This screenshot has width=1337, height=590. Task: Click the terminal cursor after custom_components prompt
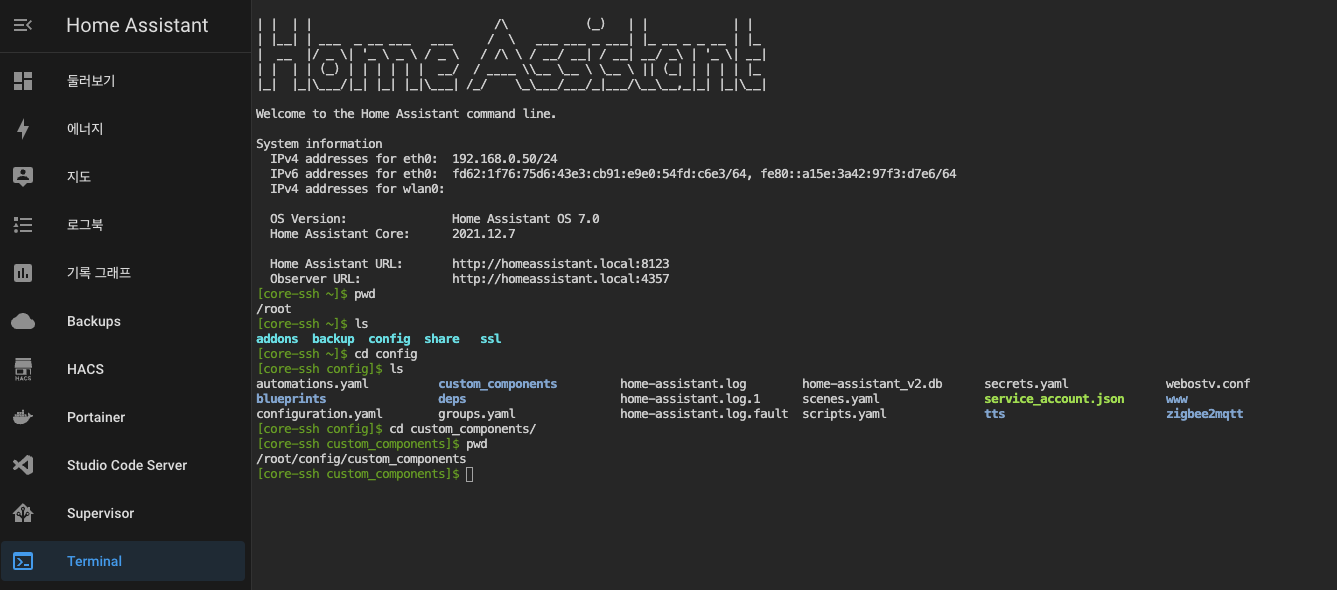click(470, 474)
